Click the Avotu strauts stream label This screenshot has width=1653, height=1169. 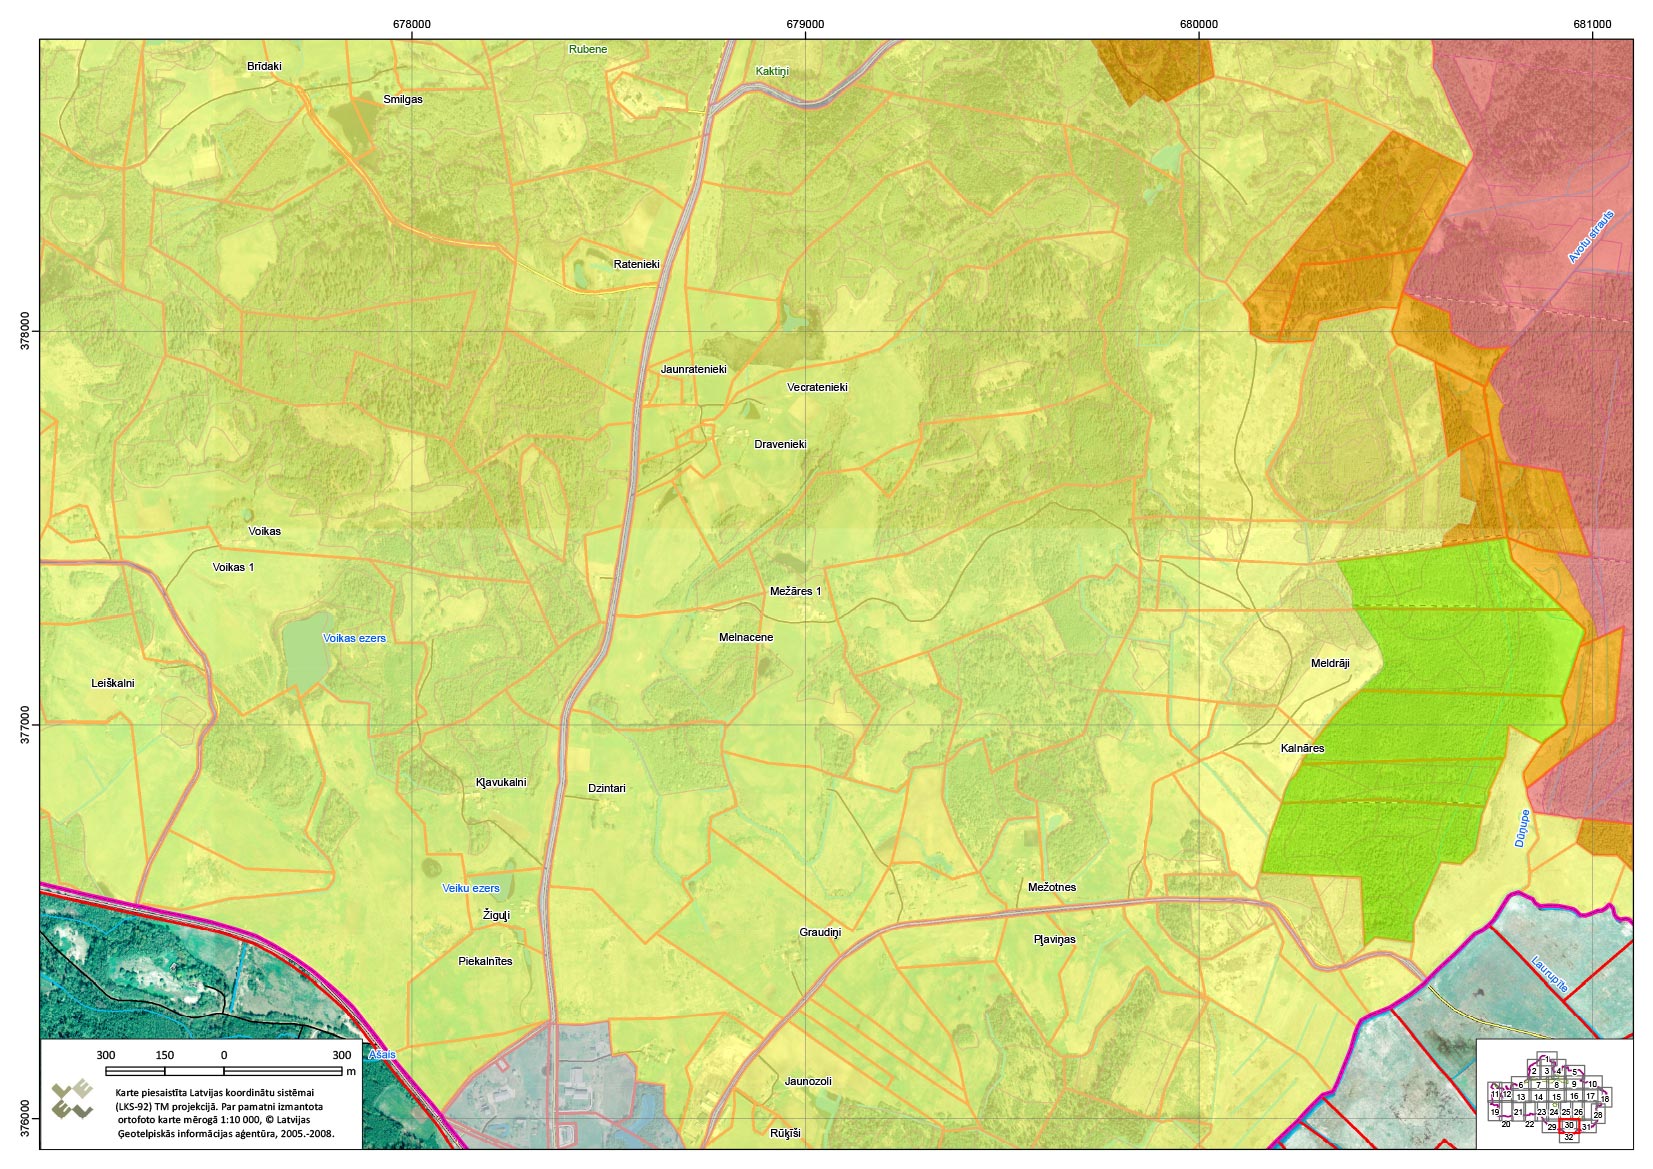pyautogui.click(x=1590, y=237)
